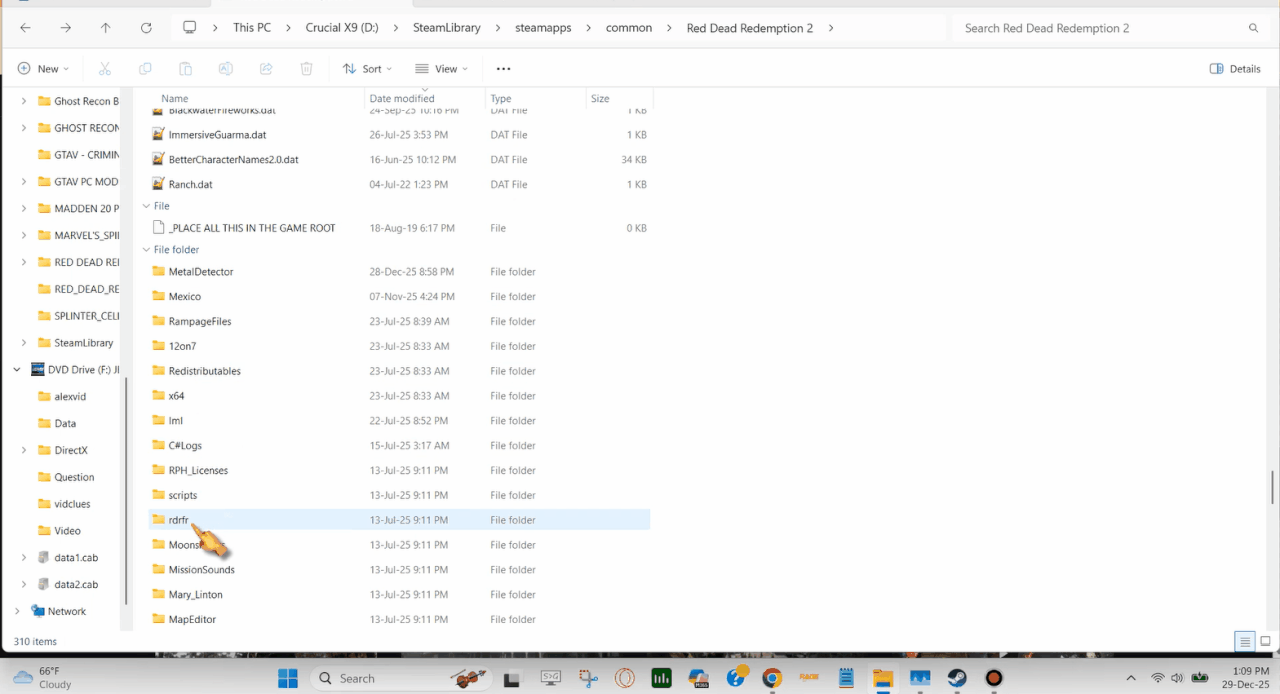Click the Cut scissors icon
Screen dimensions: 1280x694
pyautogui.click(x=104, y=68)
